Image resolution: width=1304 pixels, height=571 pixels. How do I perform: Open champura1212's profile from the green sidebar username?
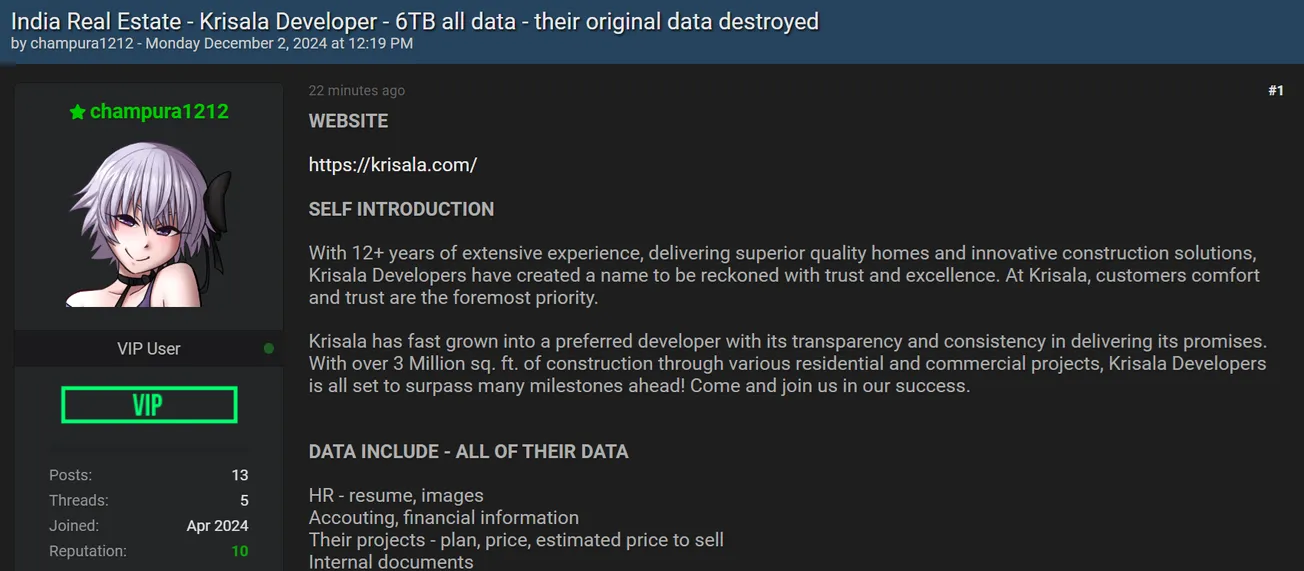pos(159,112)
